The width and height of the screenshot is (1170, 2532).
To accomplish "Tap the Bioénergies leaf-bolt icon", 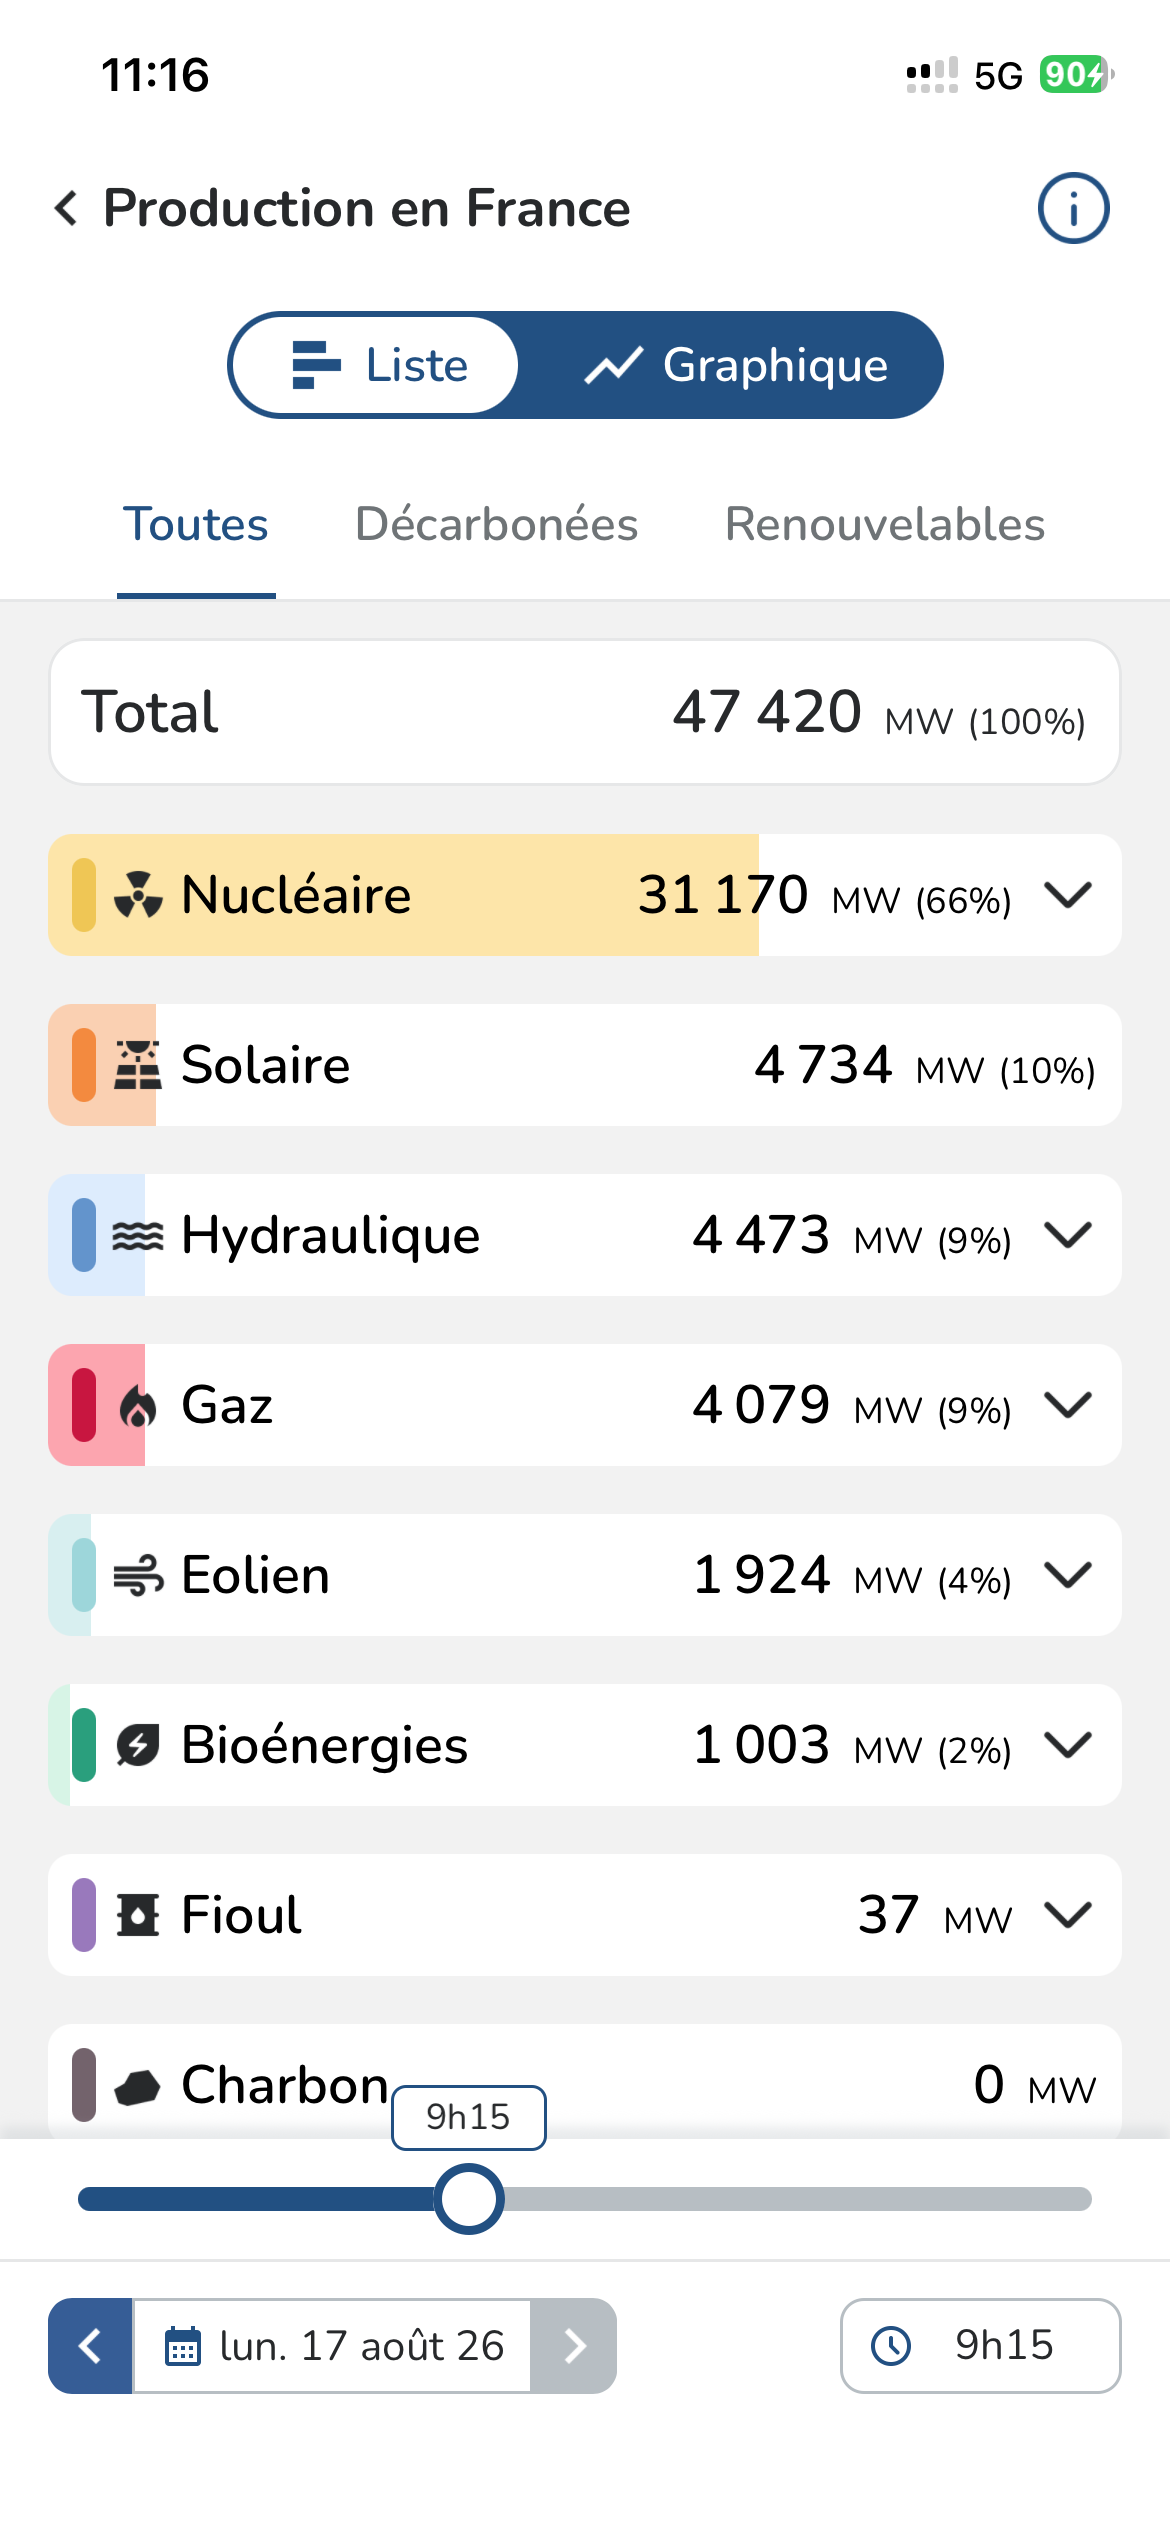I will 138,1746.
